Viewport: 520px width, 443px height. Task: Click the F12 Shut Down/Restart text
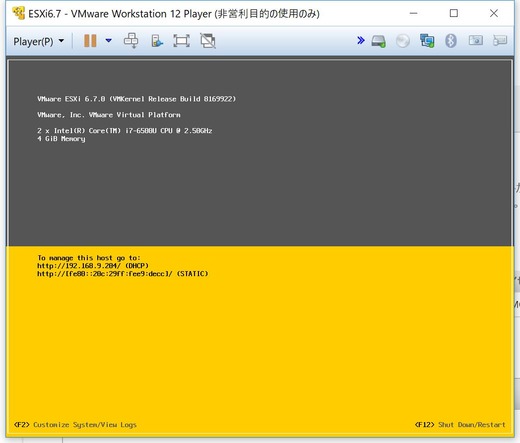tap(460, 425)
